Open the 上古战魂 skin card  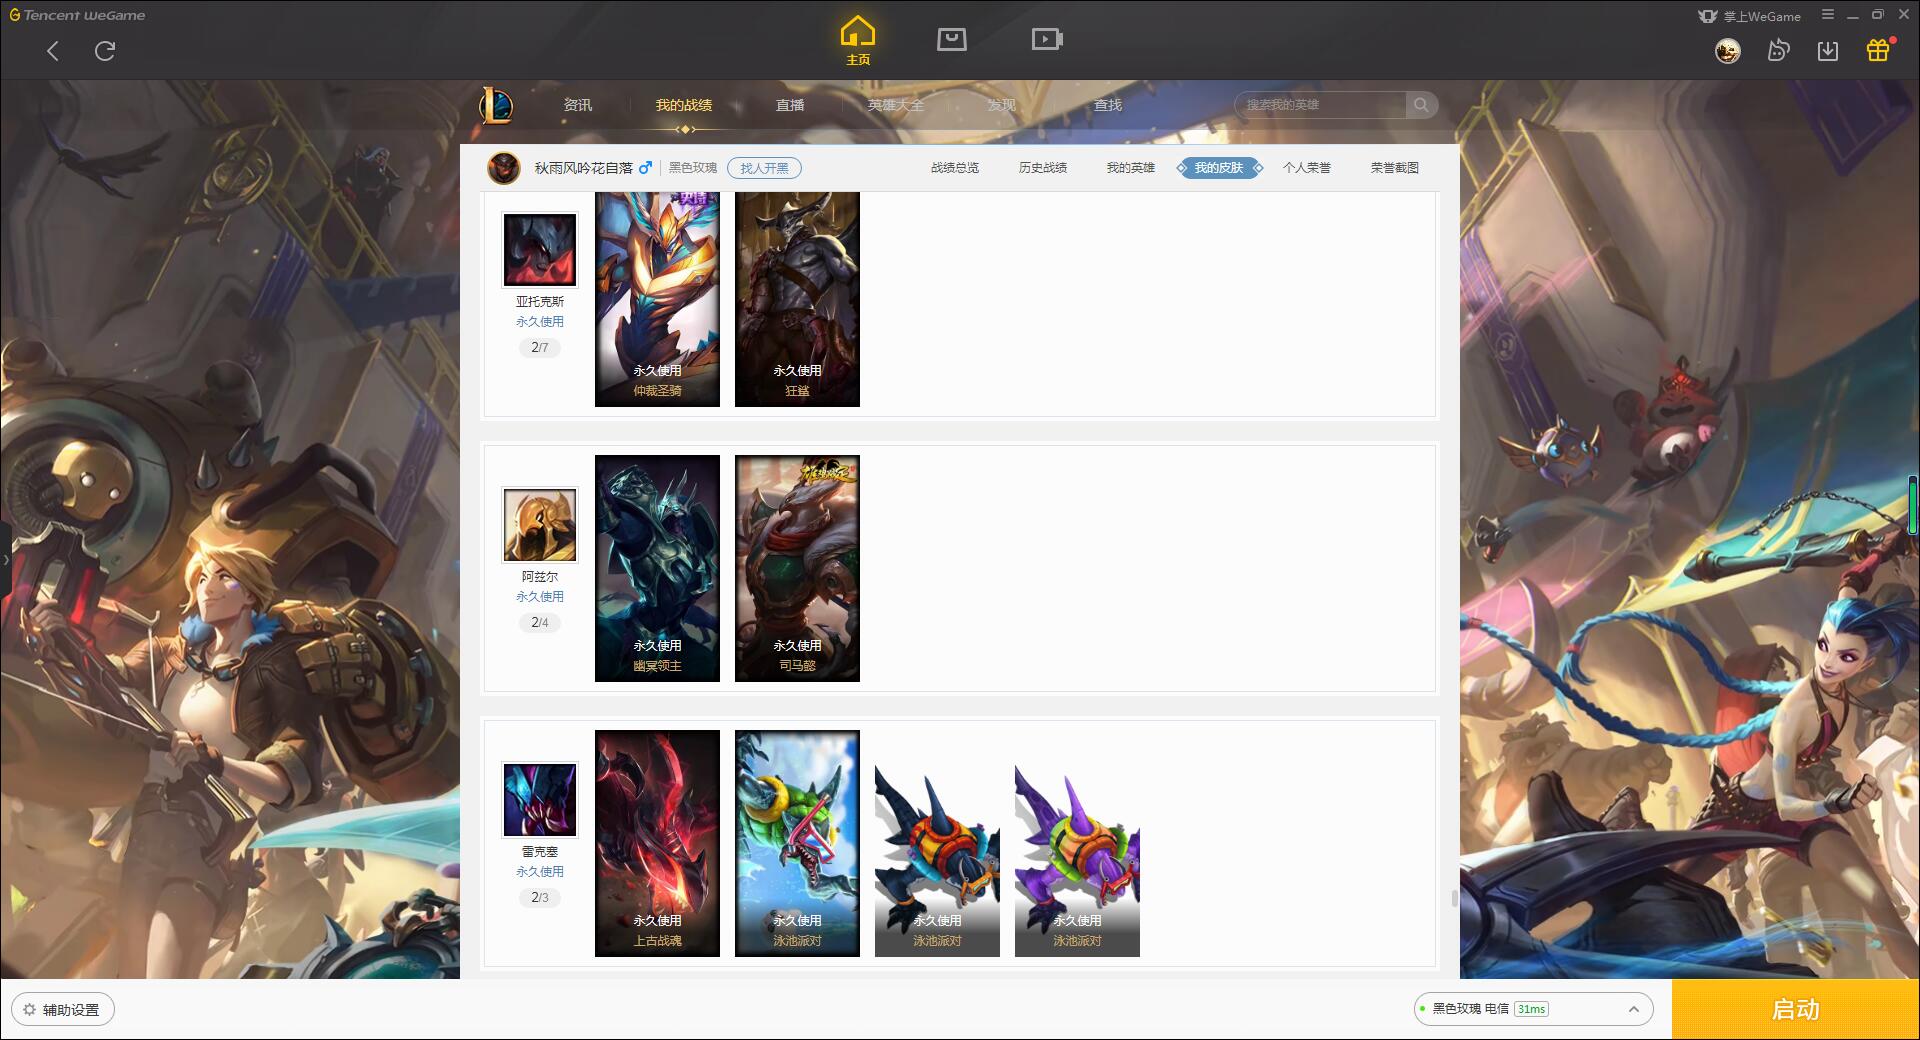tap(657, 843)
